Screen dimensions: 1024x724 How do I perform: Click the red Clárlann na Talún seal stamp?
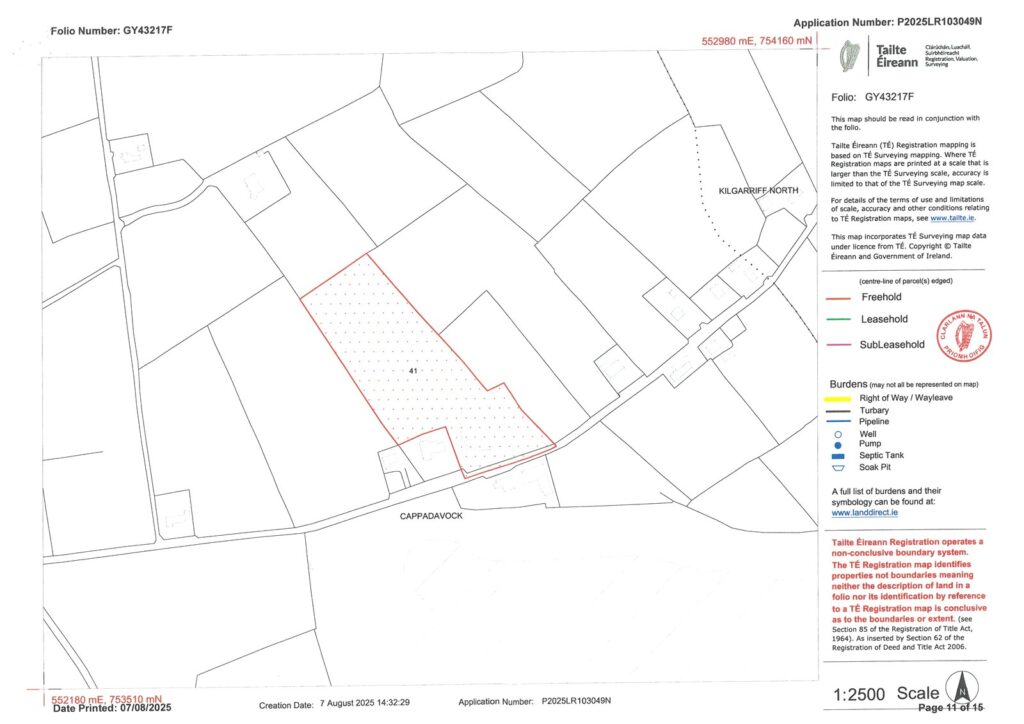click(x=964, y=336)
